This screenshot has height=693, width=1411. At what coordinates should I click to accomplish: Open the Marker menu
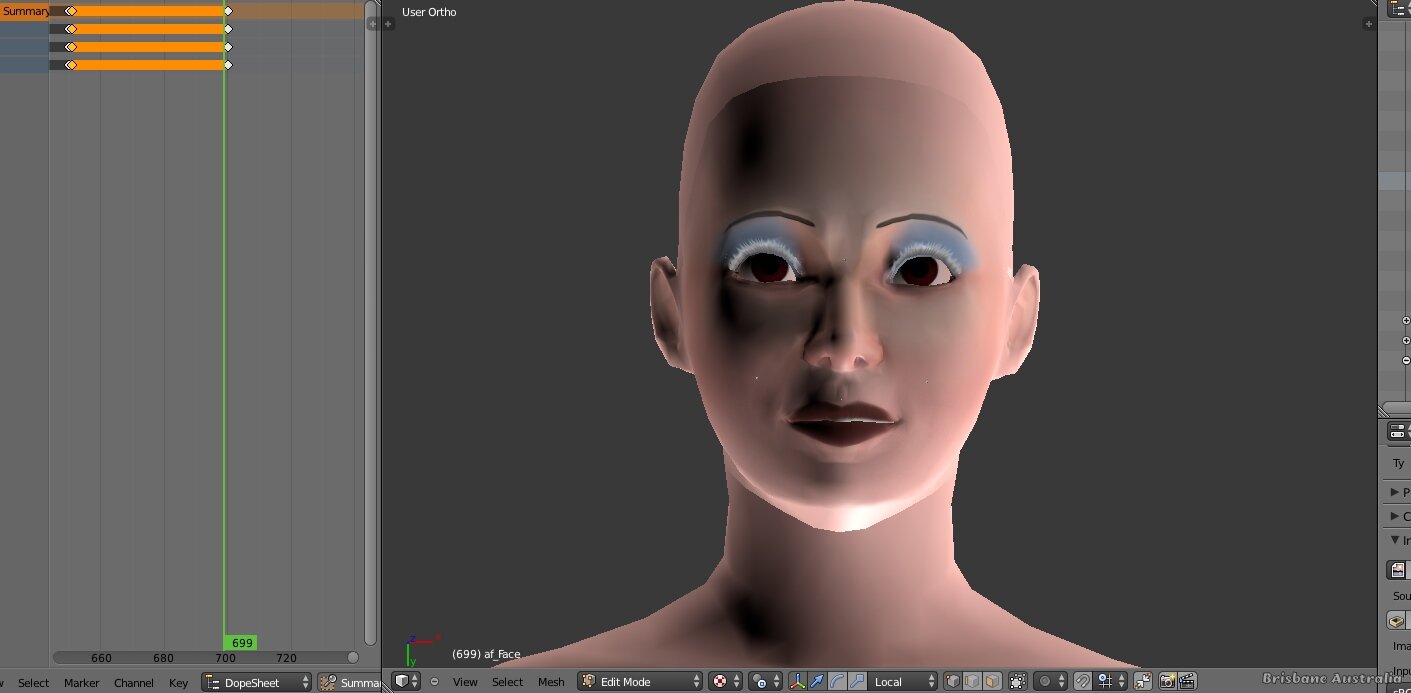(x=81, y=683)
